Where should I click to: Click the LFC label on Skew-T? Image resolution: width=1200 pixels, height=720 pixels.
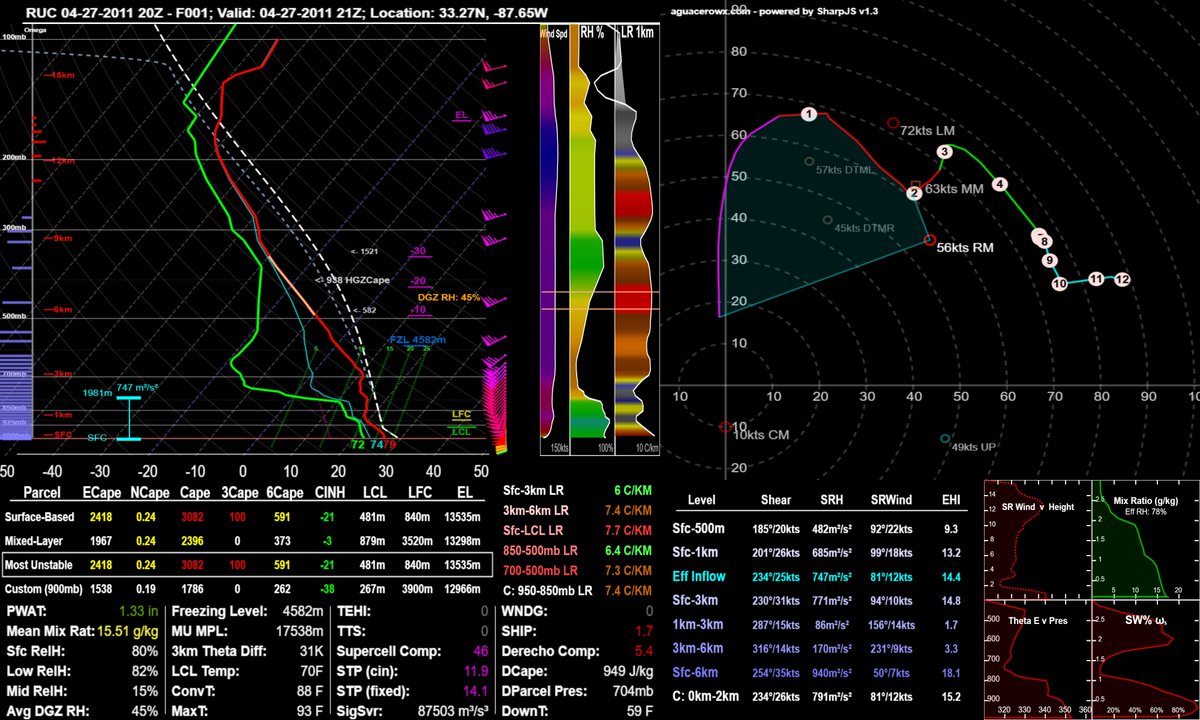tap(462, 412)
